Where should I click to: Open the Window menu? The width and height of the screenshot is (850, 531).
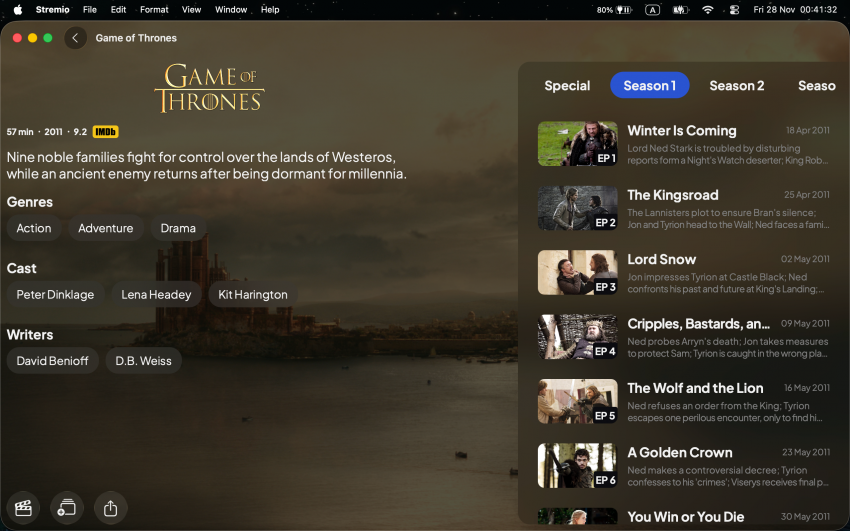click(231, 10)
